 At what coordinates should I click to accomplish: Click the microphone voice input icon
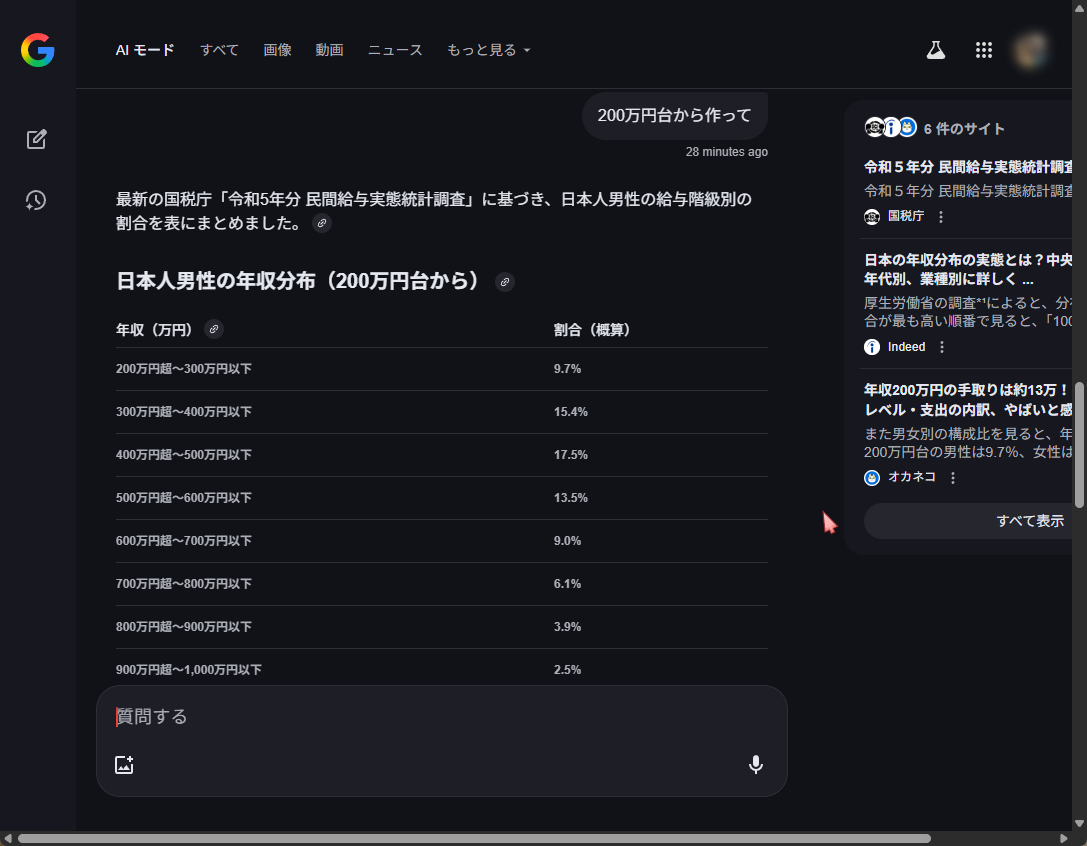click(x=756, y=765)
